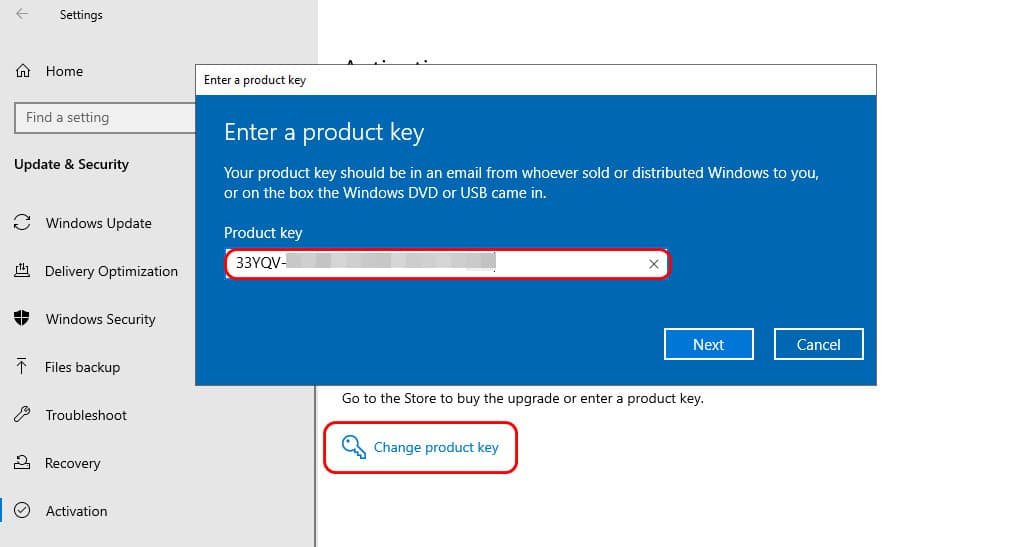The image size is (1024, 547).
Task: Click the Windows Security shield icon
Action: pyautogui.click(x=22, y=318)
